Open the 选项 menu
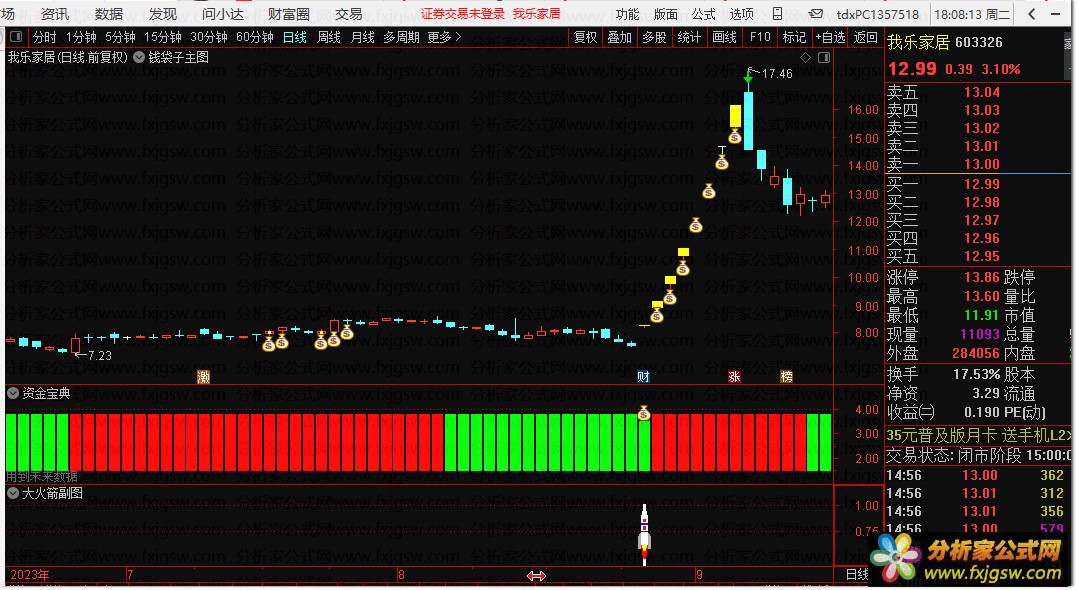1078x590 pixels. tap(742, 14)
